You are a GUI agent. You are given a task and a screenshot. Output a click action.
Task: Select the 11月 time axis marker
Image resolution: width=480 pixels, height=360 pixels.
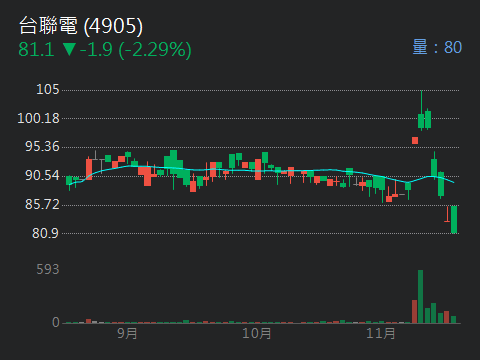(x=380, y=333)
